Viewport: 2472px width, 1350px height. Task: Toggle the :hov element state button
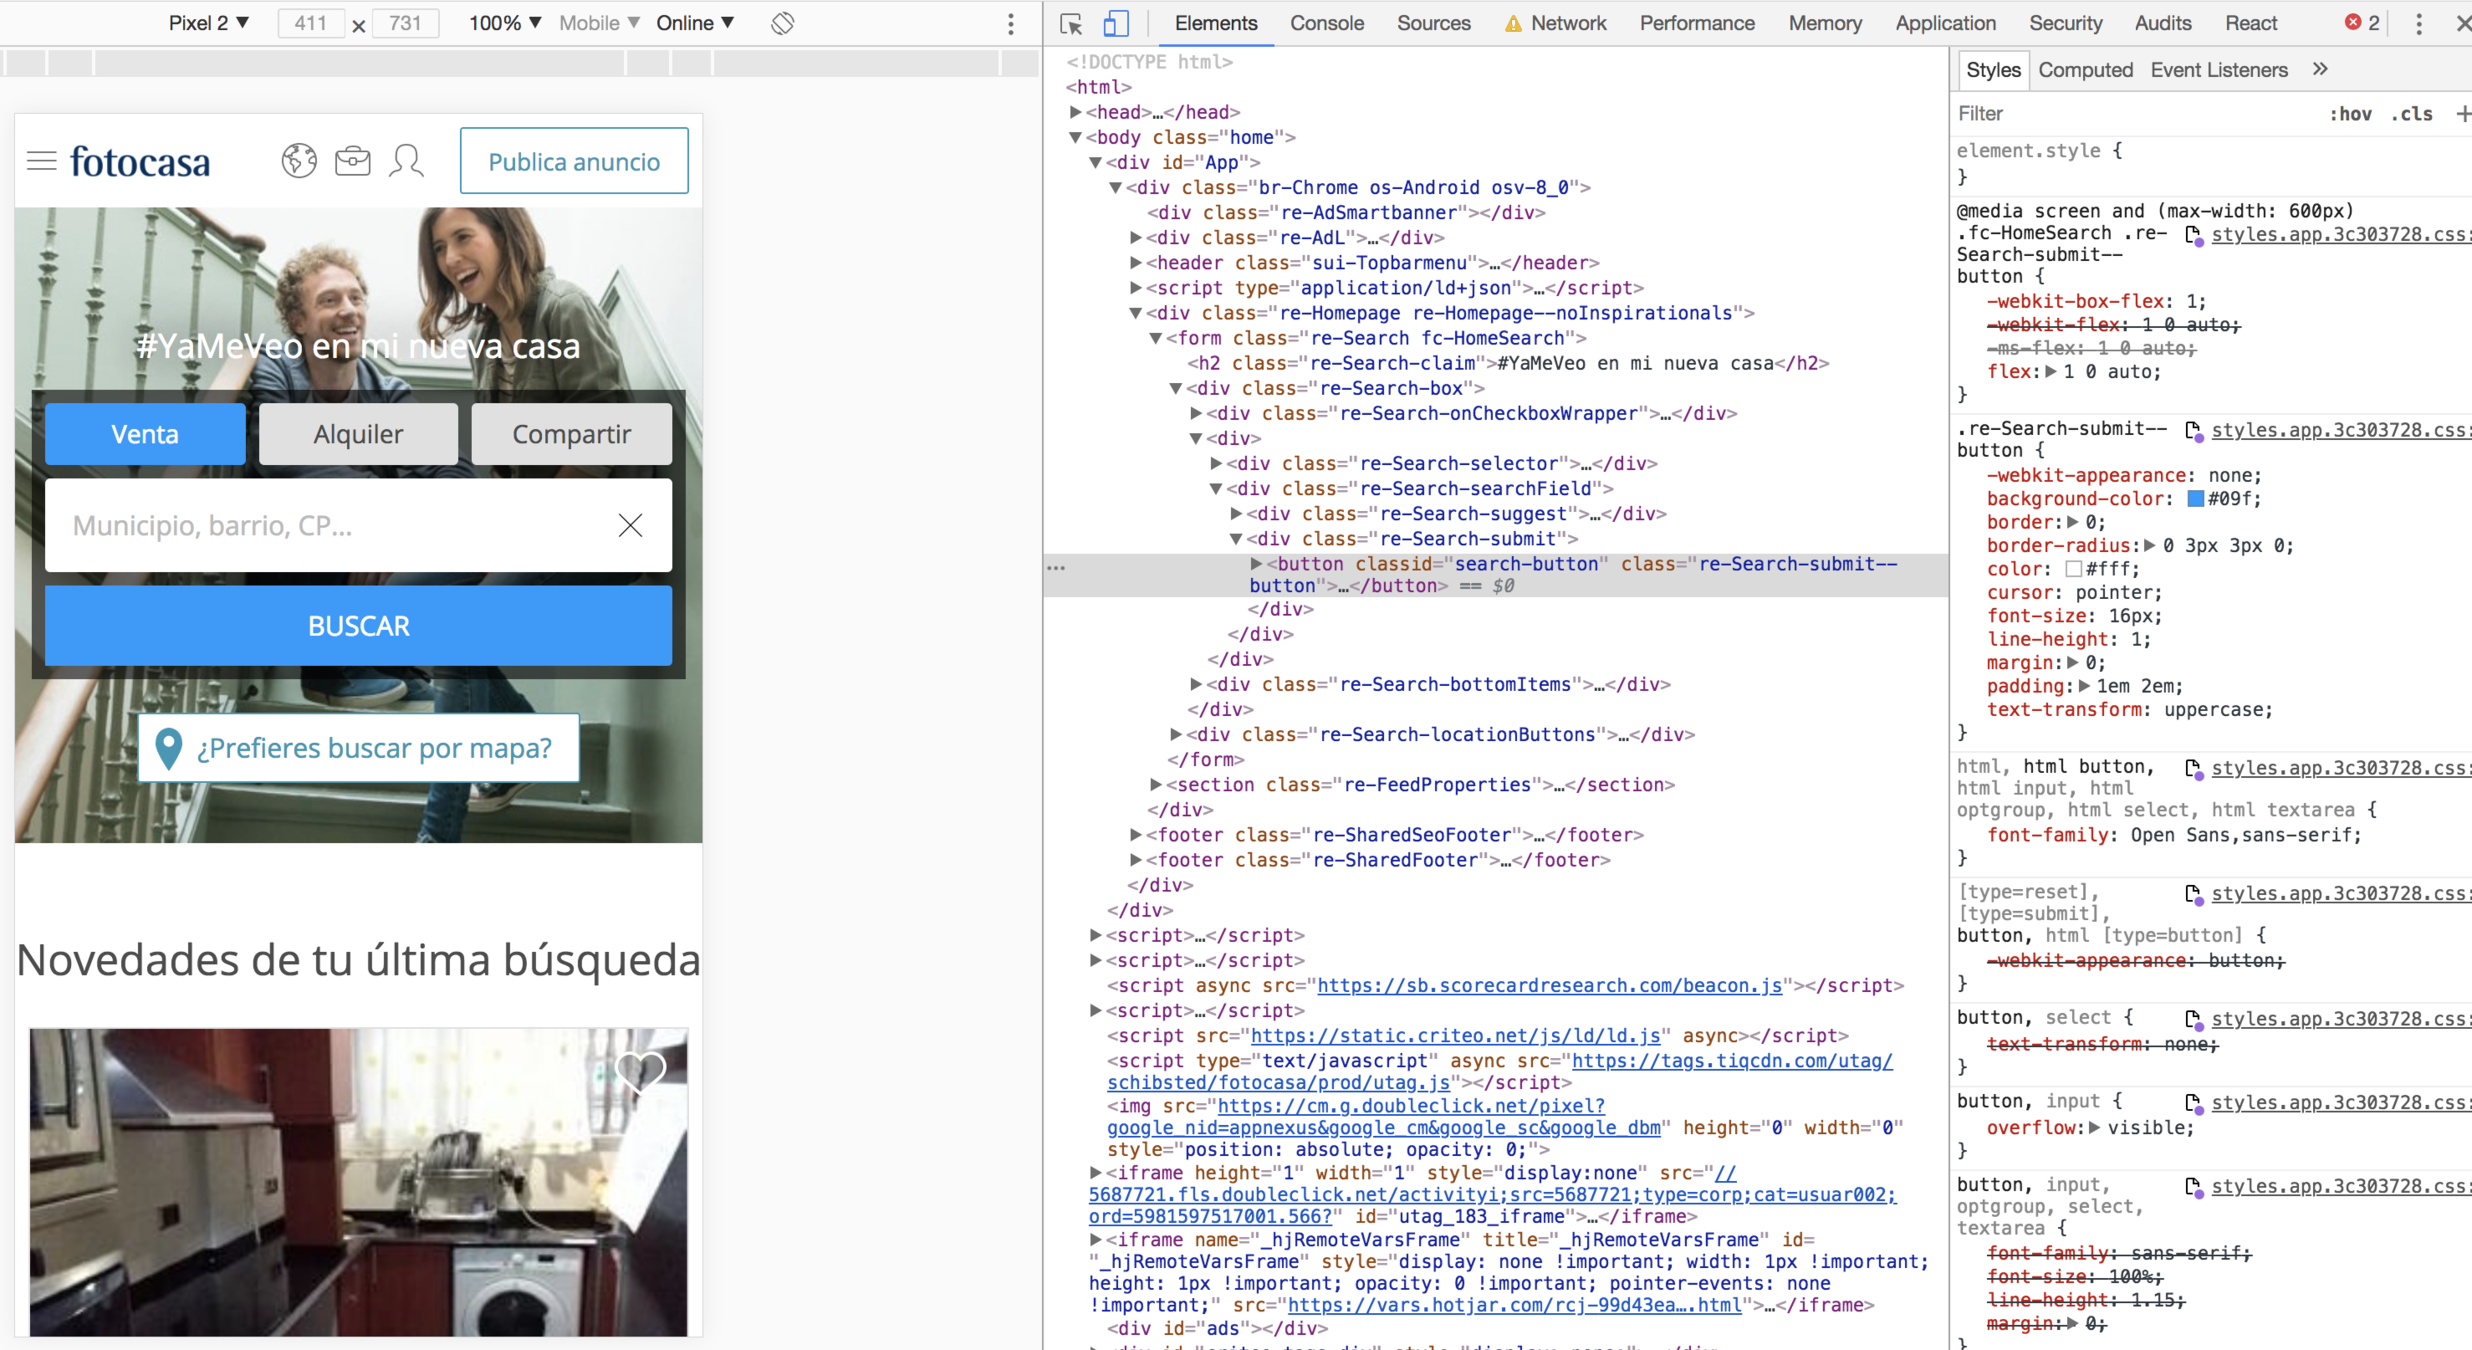pyautogui.click(x=2350, y=114)
